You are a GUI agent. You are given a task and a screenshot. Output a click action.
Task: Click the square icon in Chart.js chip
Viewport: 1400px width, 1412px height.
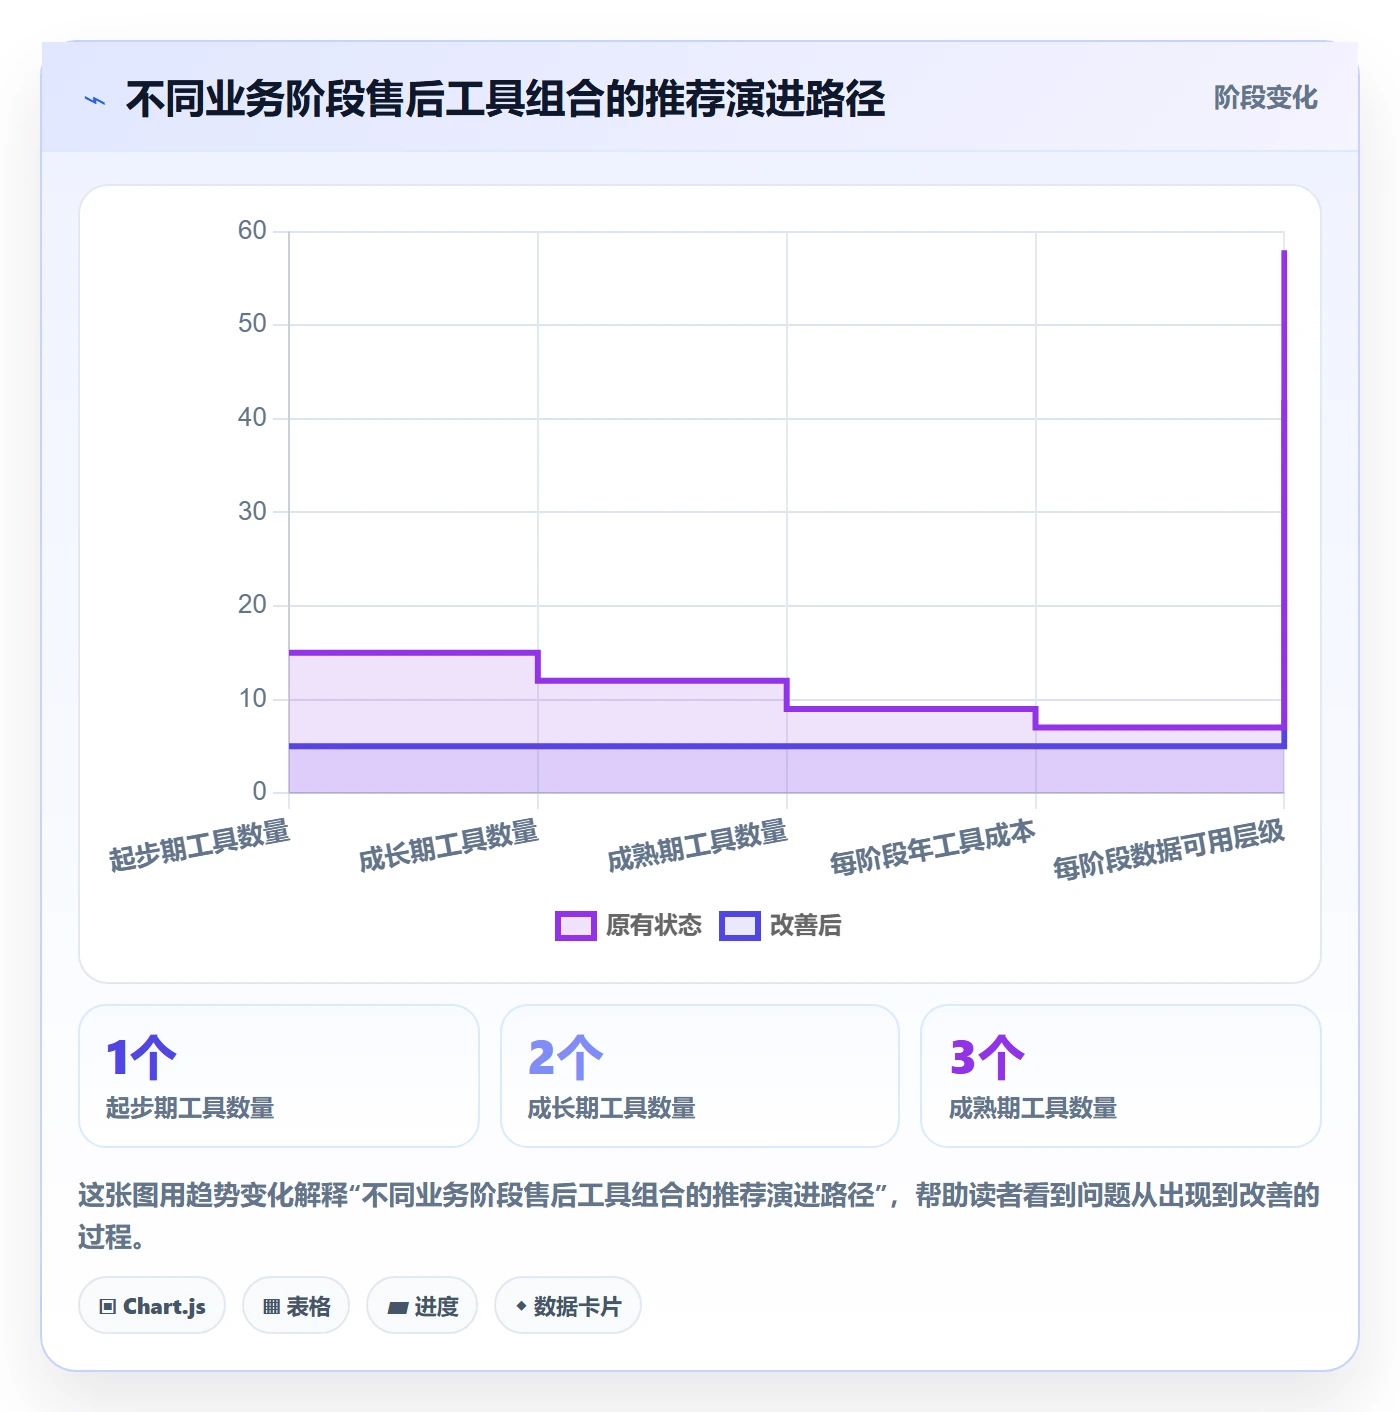coord(108,1307)
